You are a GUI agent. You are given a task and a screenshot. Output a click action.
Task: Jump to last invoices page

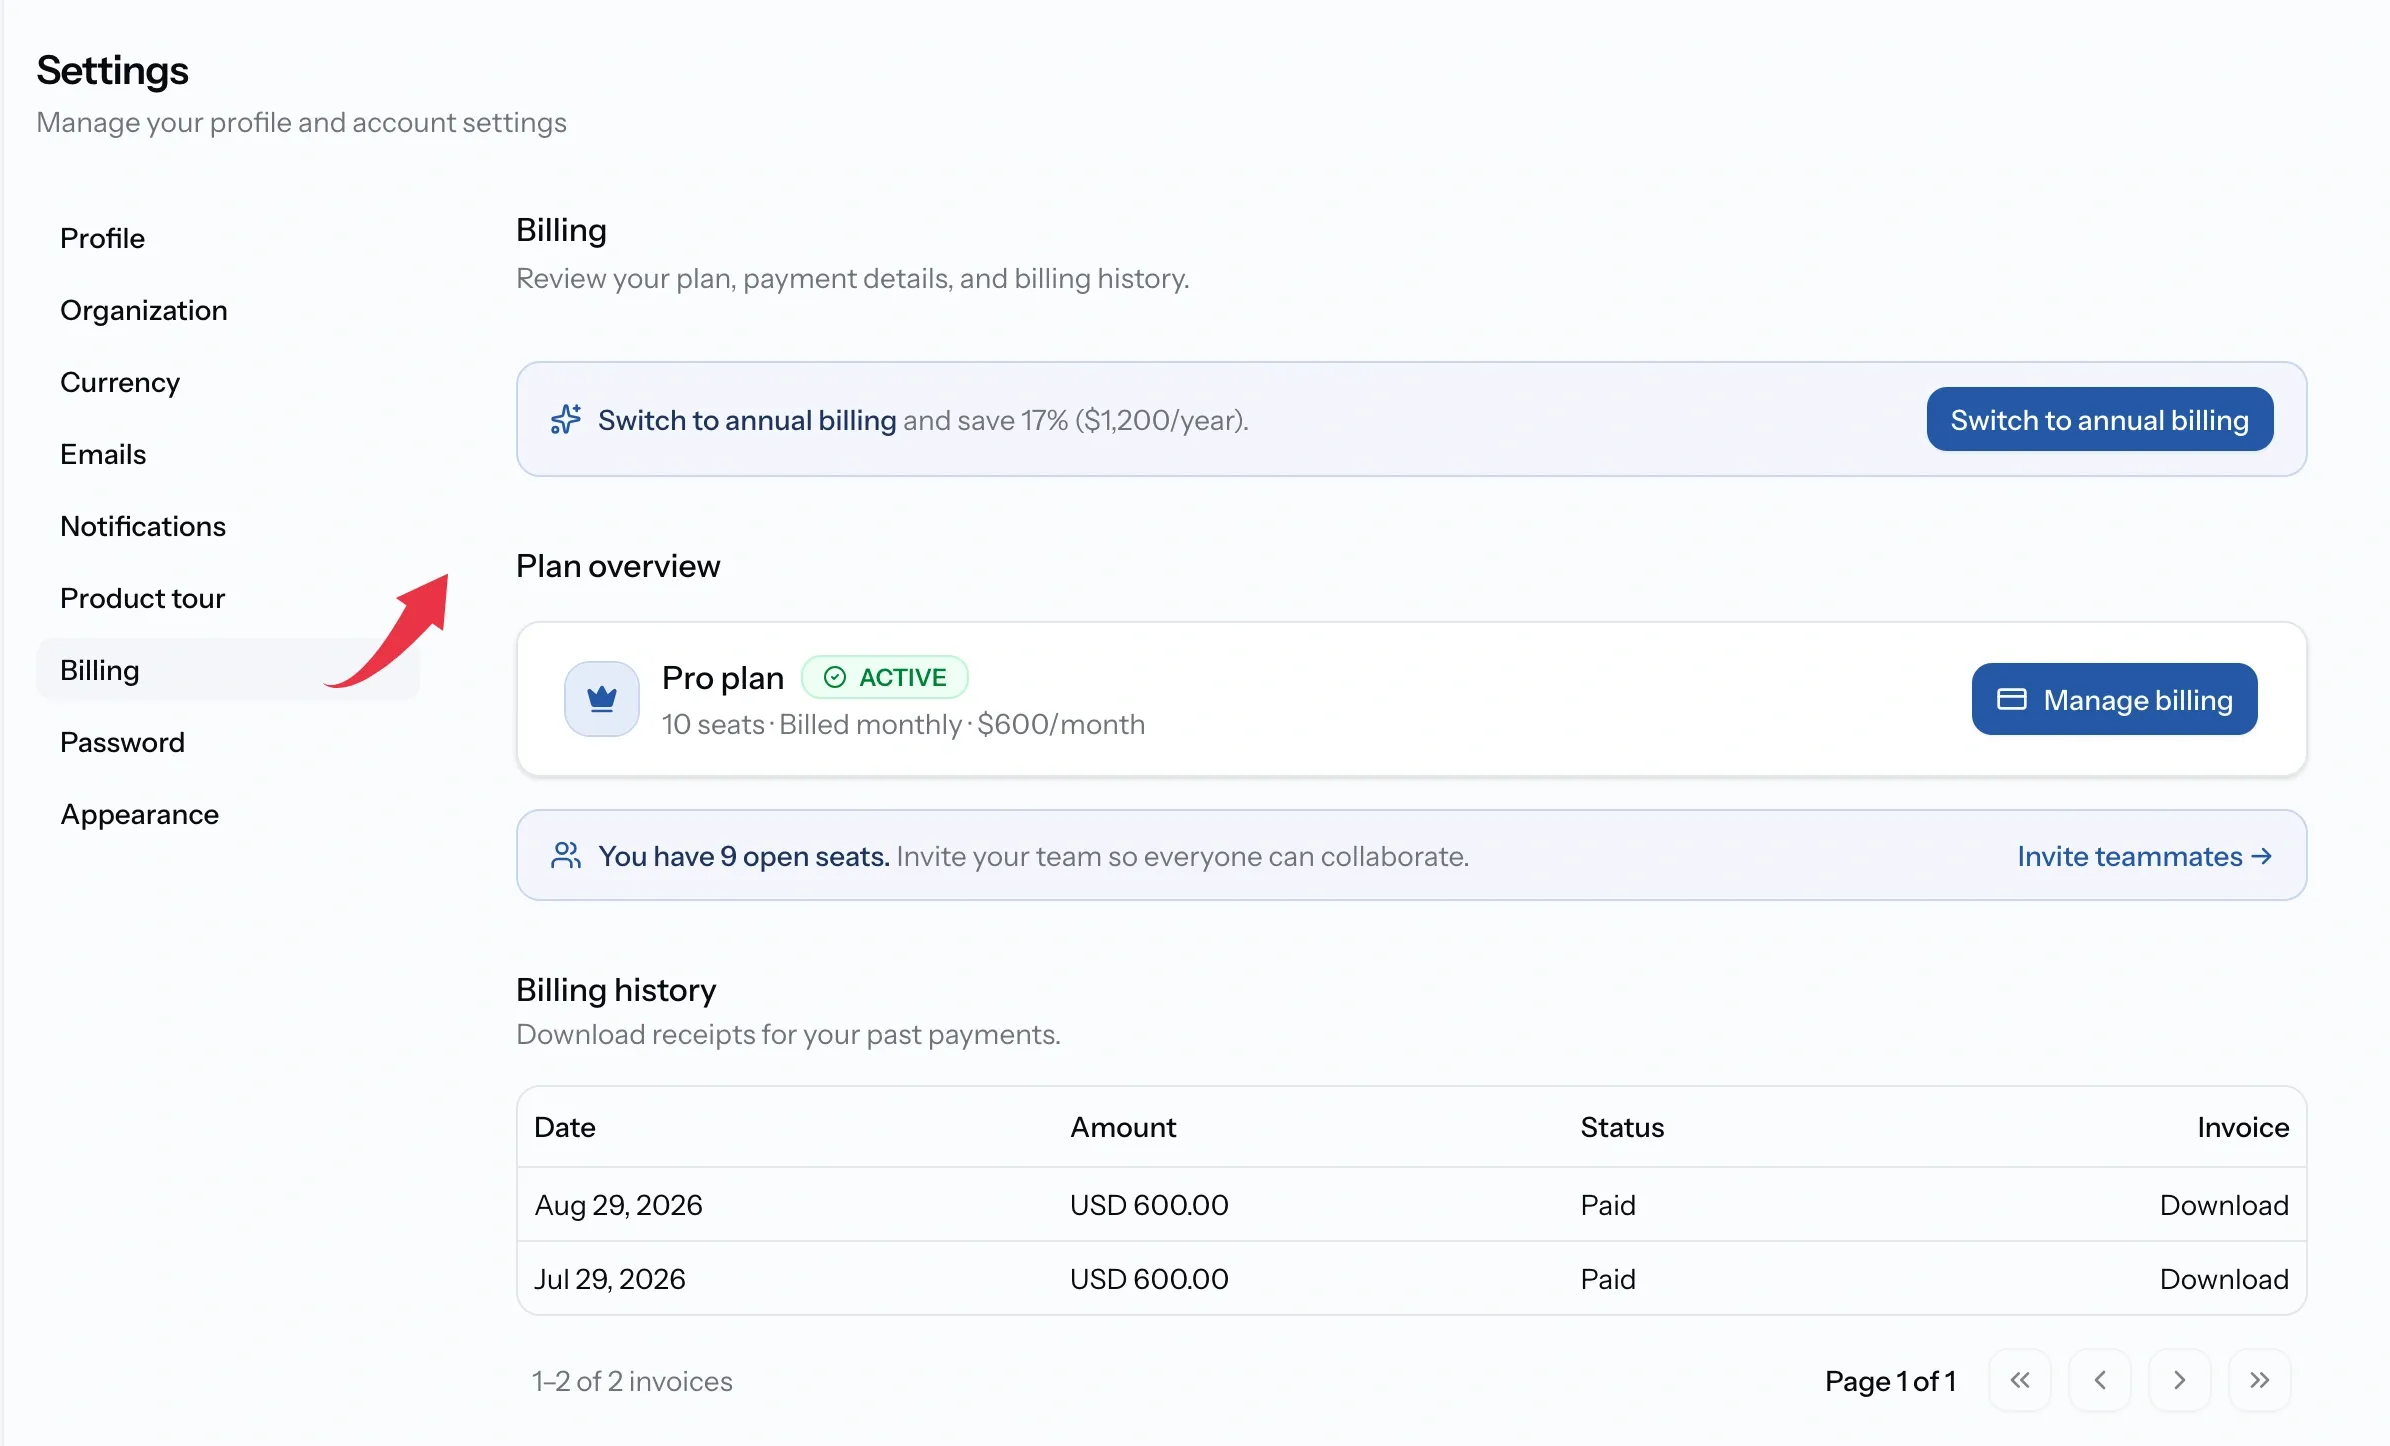click(x=2260, y=1380)
